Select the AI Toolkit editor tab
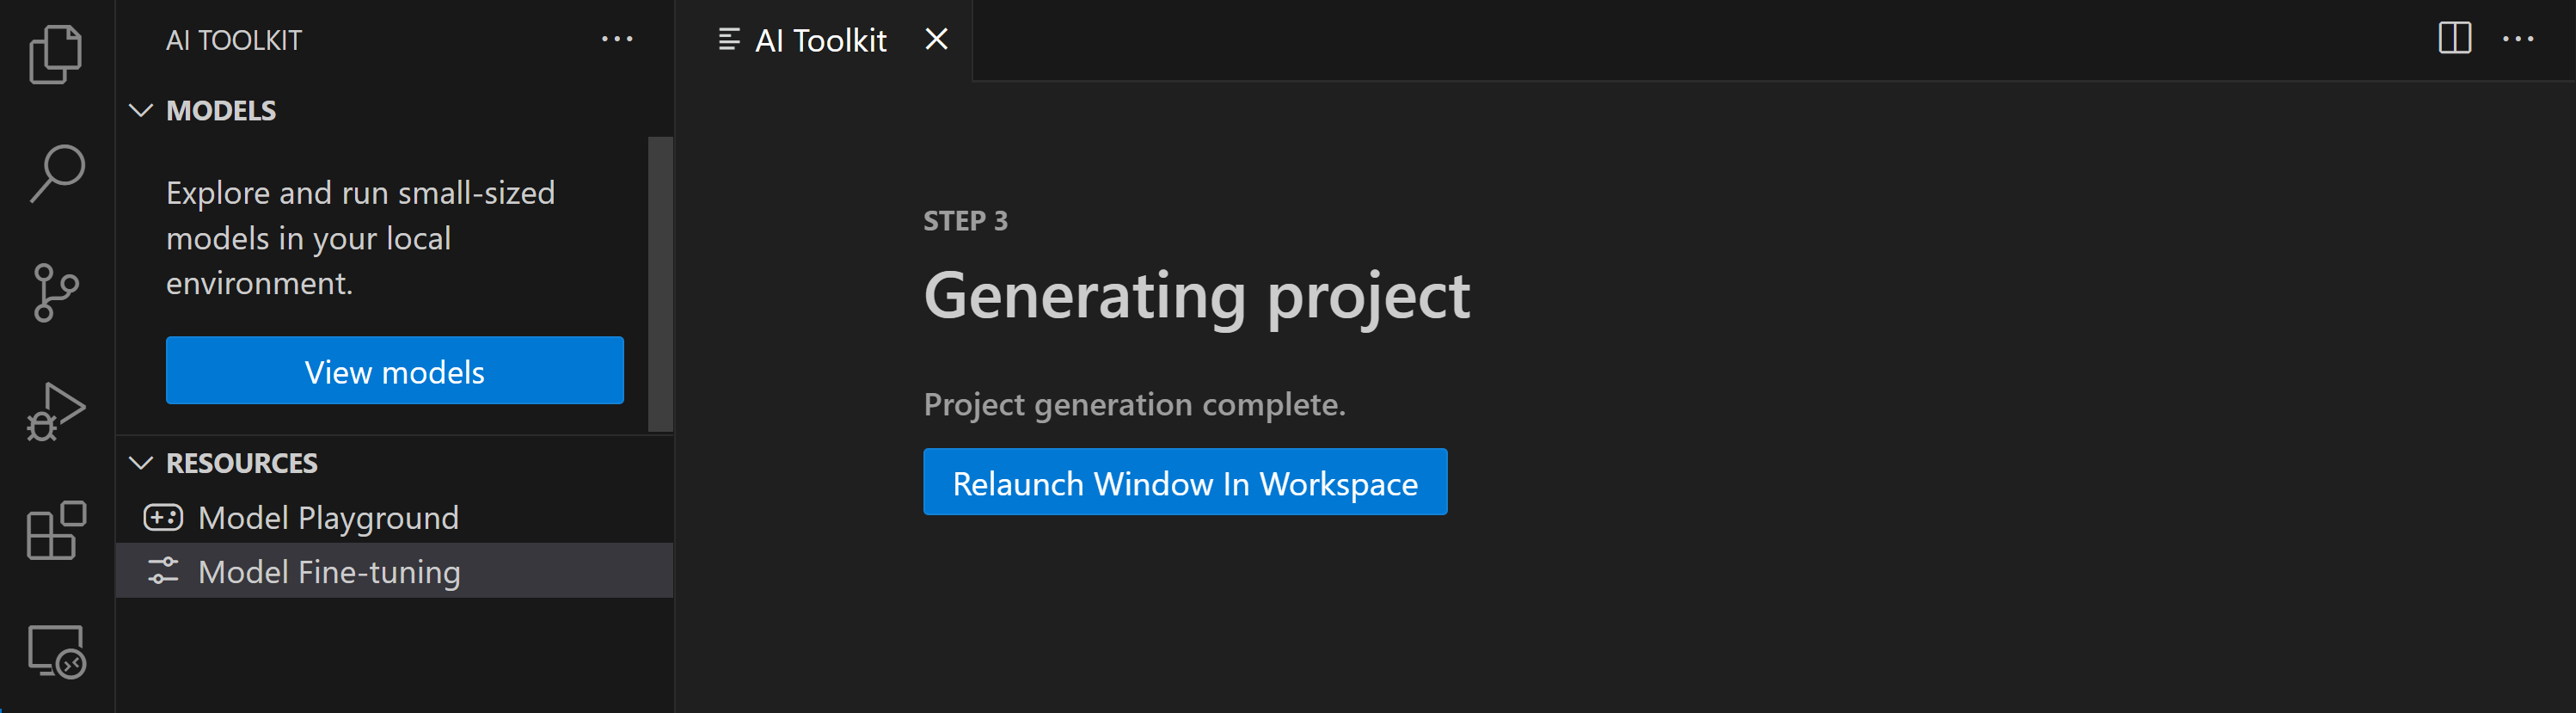Image resolution: width=2576 pixels, height=713 pixels. (x=819, y=40)
